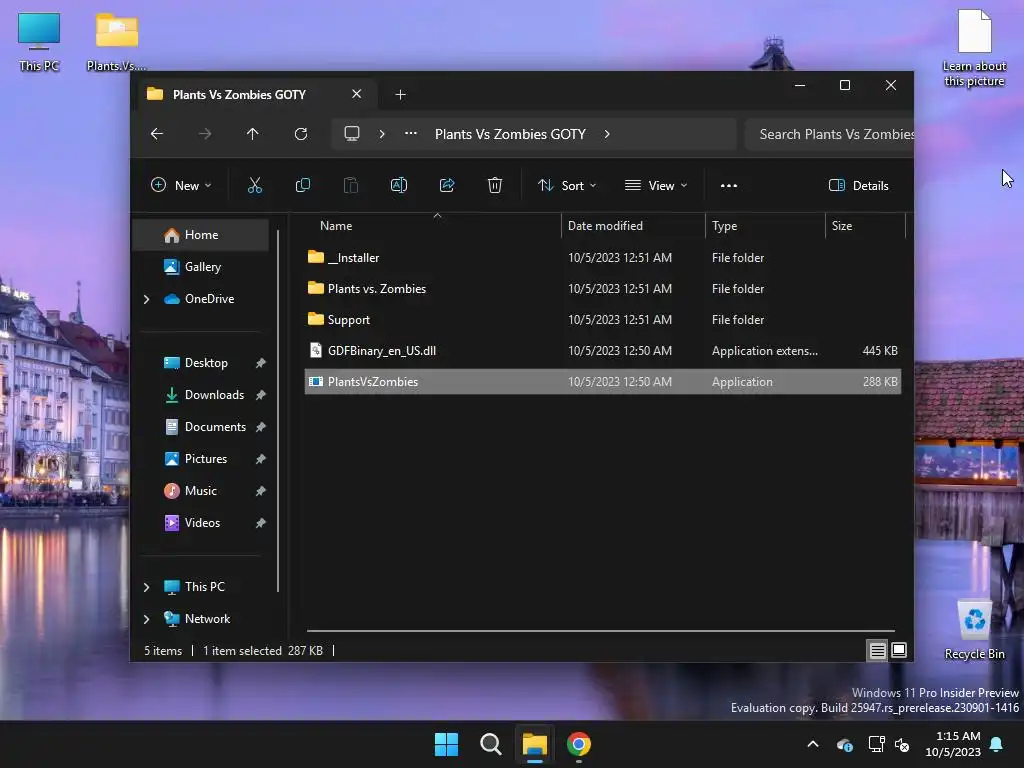Select the Plants.Vs... desktop folder
1024x768 pixels.
click(x=117, y=42)
